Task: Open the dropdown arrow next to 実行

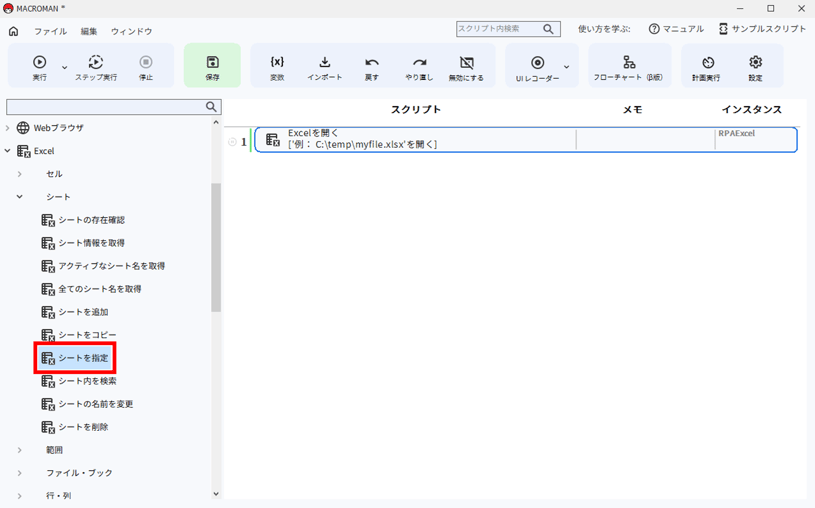Action: coord(64,67)
